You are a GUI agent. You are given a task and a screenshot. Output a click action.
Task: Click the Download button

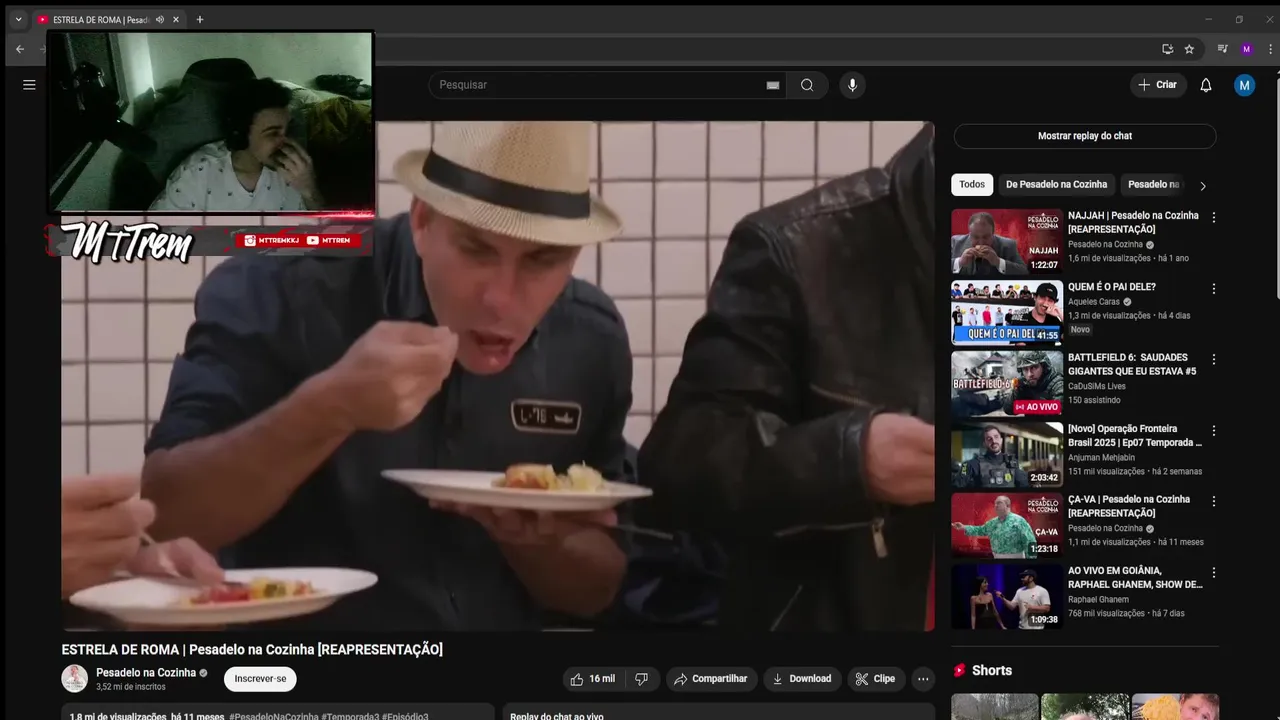point(802,679)
